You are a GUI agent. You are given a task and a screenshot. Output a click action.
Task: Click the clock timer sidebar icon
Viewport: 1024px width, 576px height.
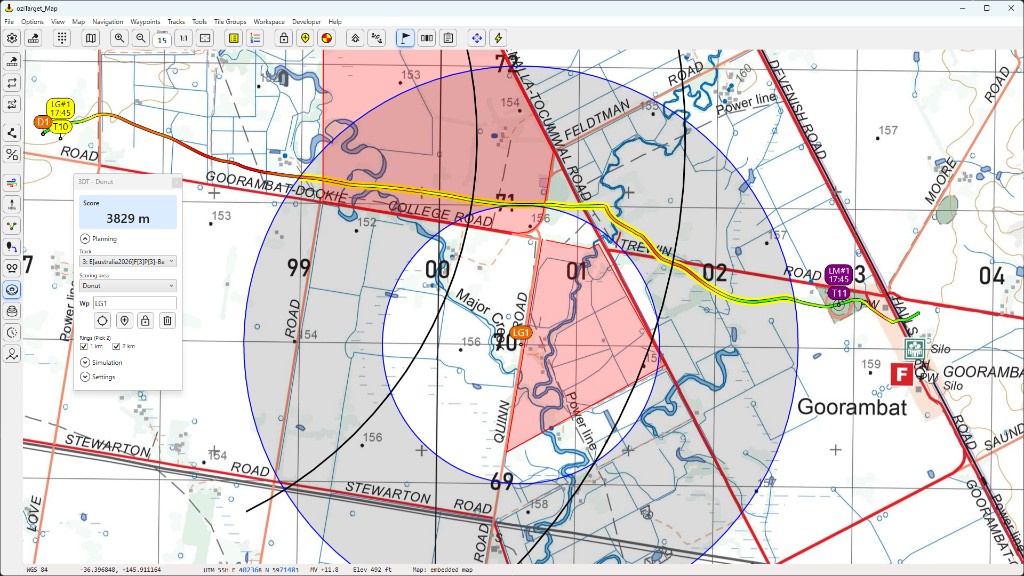tap(12, 332)
